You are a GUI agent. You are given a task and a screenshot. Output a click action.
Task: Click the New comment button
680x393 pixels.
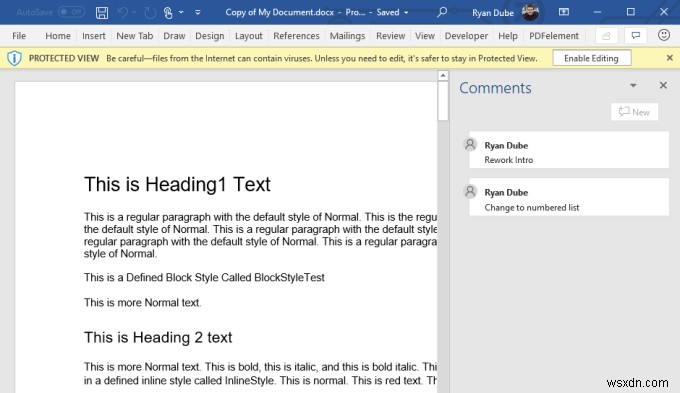[634, 112]
